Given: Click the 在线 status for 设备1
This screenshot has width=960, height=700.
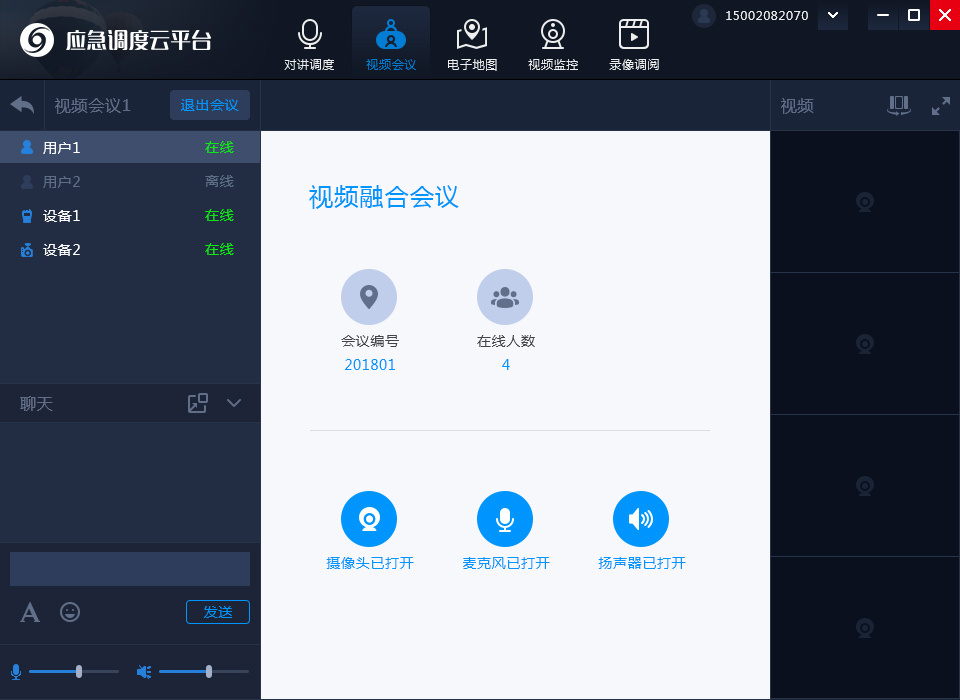Looking at the screenshot, I should [x=219, y=216].
